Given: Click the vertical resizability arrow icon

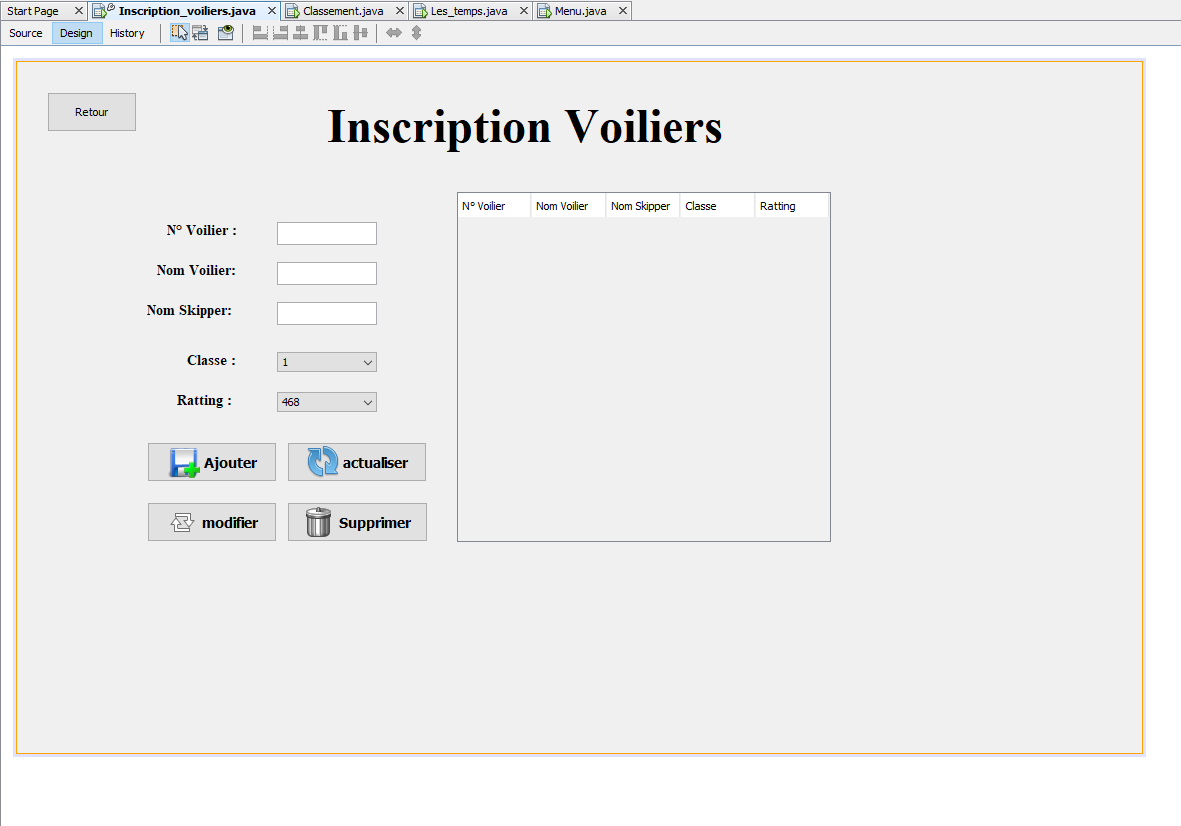Looking at the screenshot, I should tap(416, 33).
